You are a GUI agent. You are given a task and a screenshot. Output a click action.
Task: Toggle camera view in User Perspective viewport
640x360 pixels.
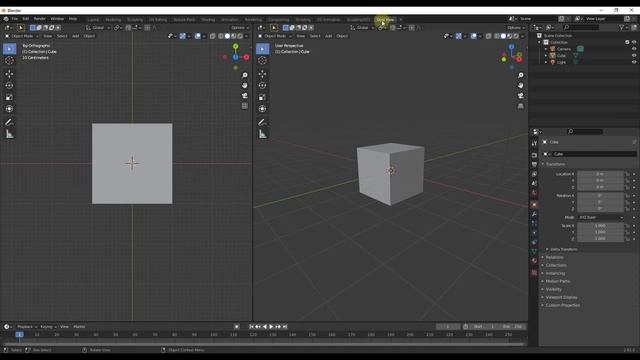(521, 96)
